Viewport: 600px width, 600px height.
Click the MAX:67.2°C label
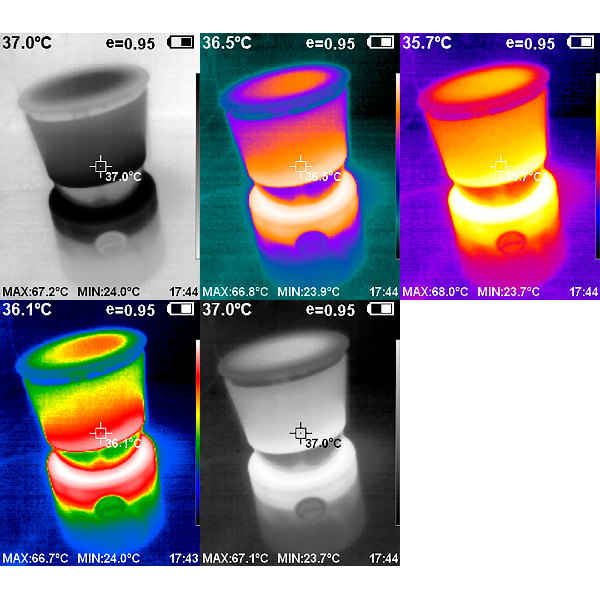coord(35,292)
